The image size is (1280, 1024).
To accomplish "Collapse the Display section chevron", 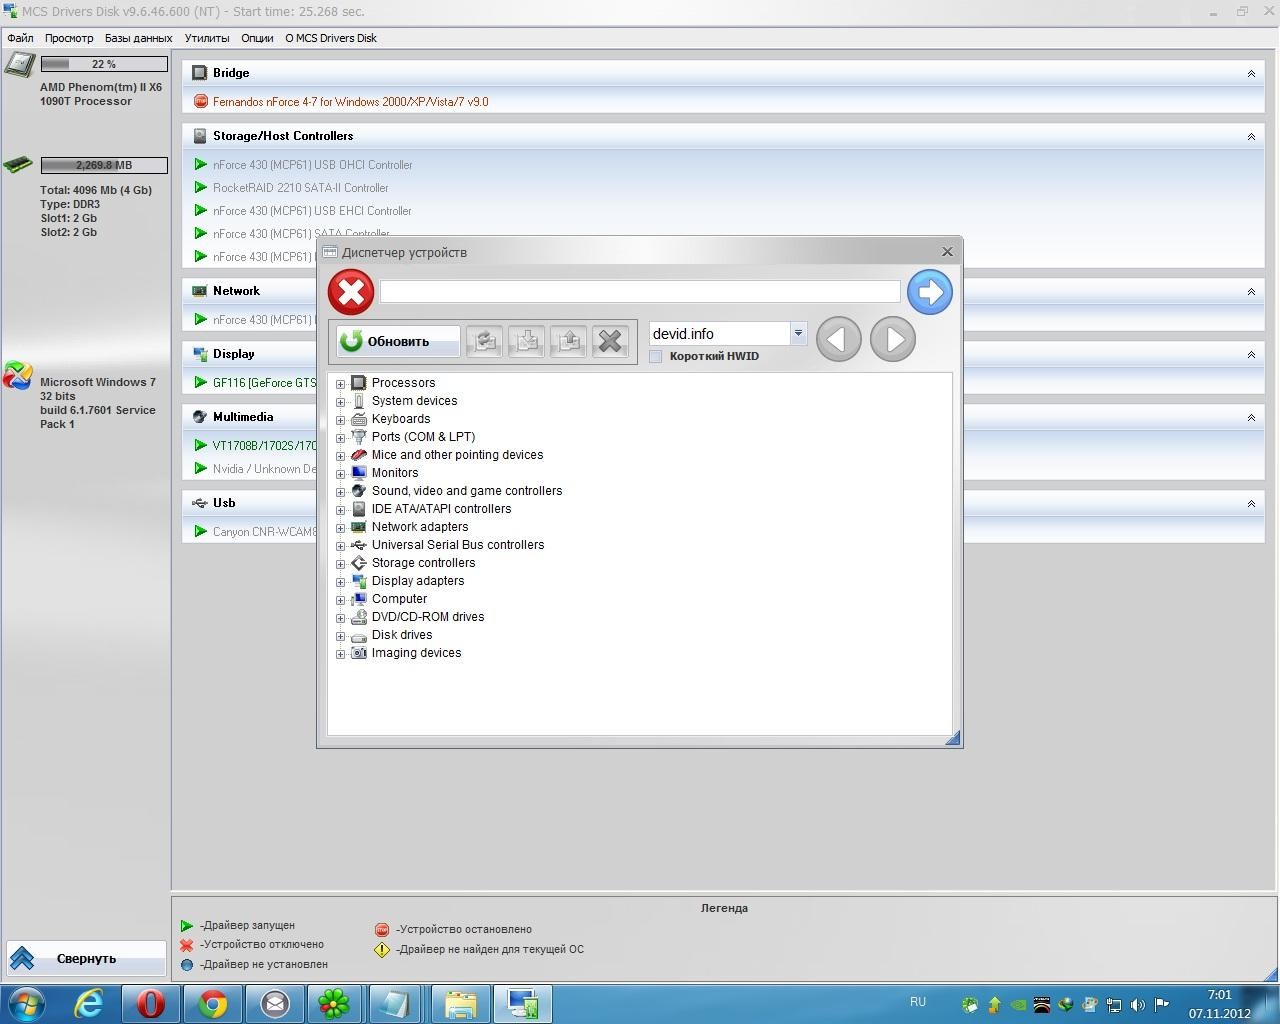I will tap(1251, 354).
